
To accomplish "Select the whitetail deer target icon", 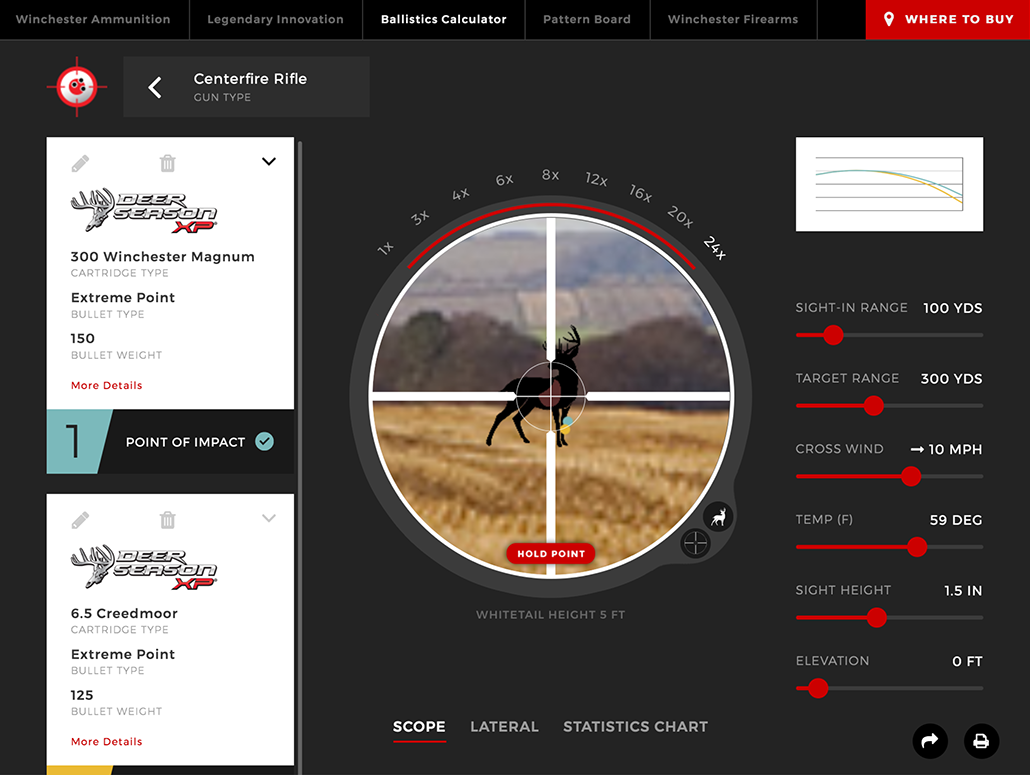I will (719, 517).
